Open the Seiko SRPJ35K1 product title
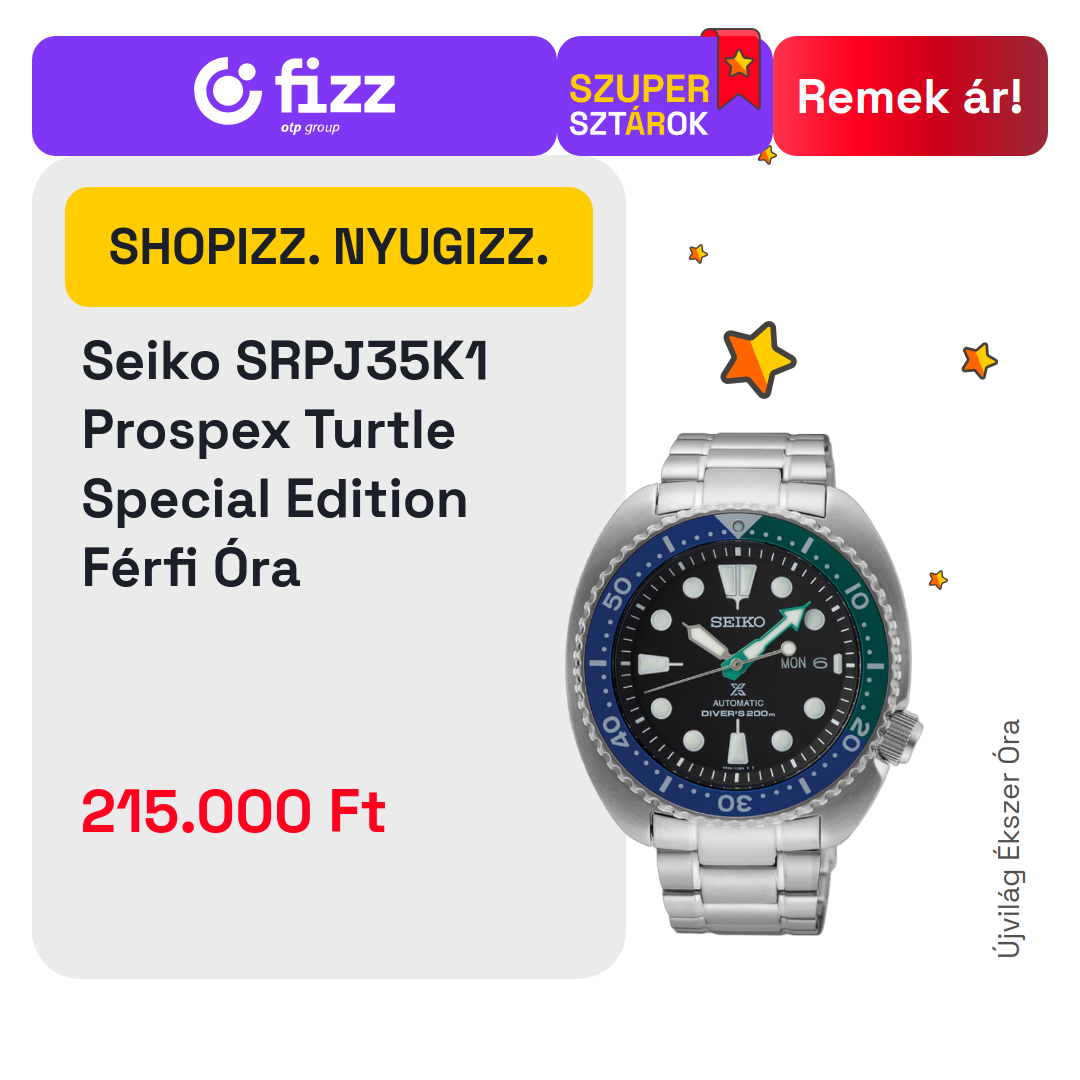Screen dimensions: 1080x1080 (x=285, y=464)
